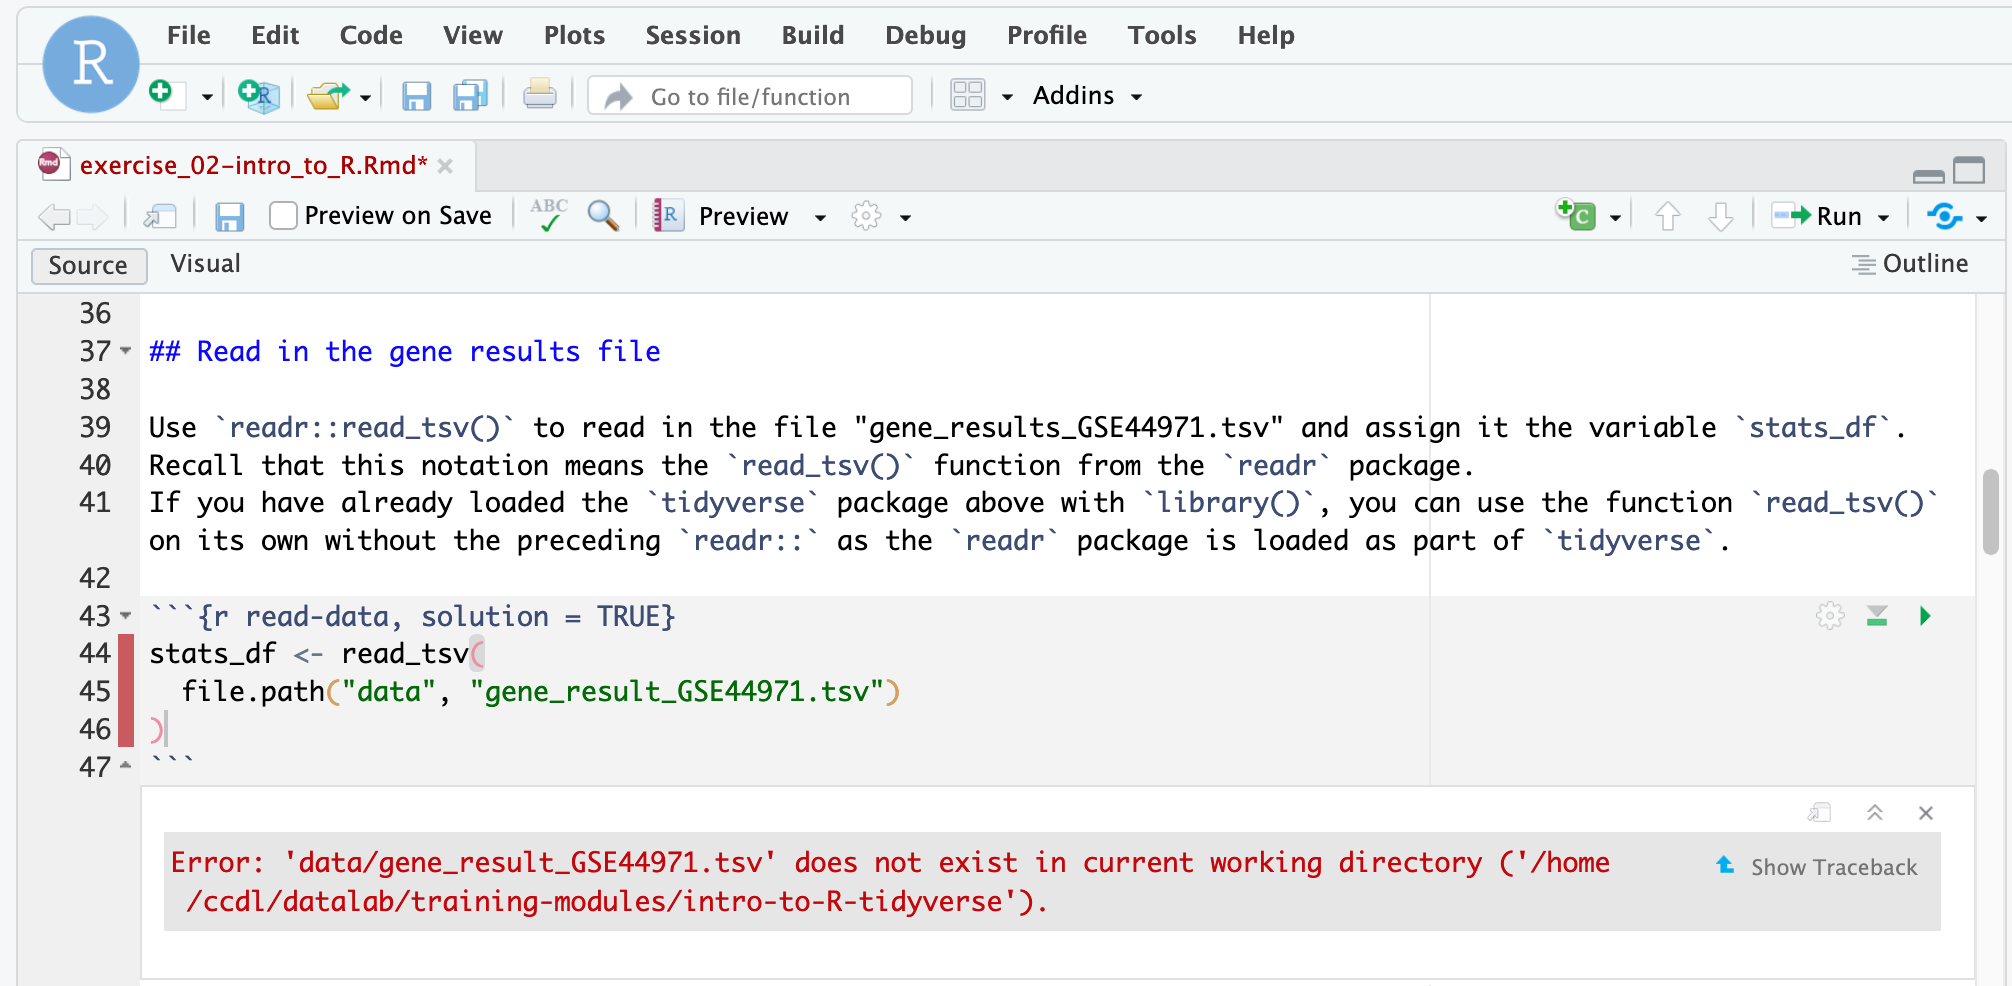
Task: Open the panes layout dropdown arrow
Action: pos(1007,97)
